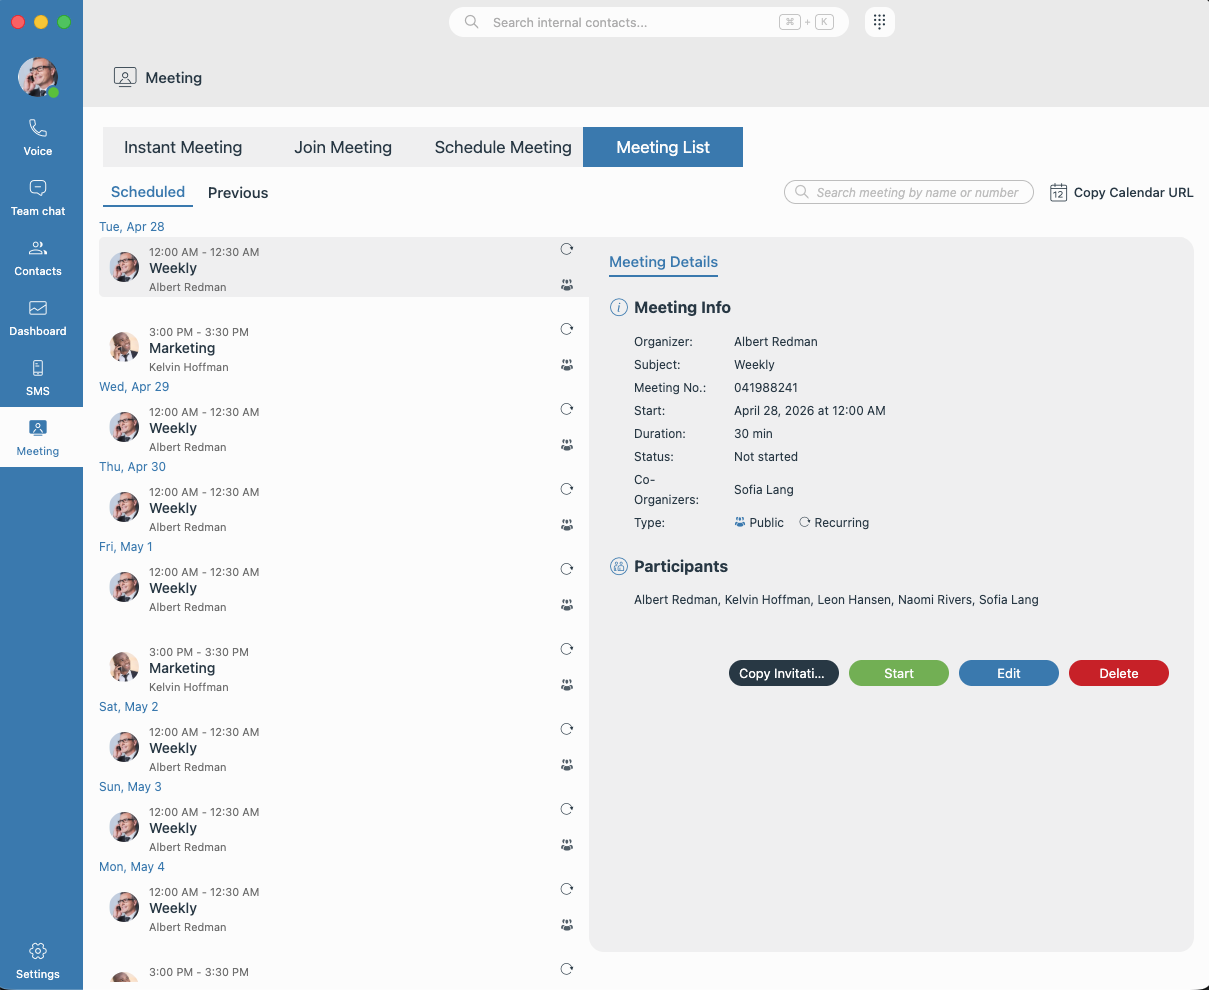1209x990 pixels.
Task: Open SMS from the sidebar
Action: pos(38,377)
